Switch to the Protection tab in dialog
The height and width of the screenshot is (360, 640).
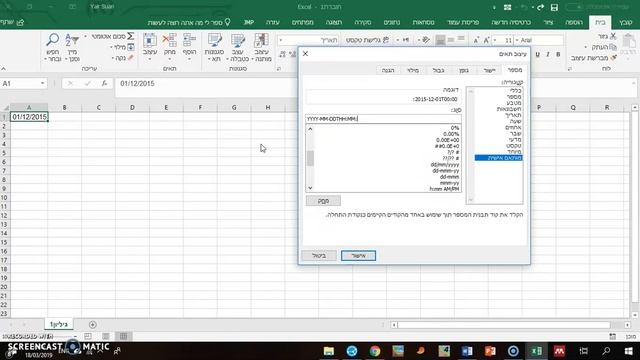pyautogui.click(x=388, y=70)
